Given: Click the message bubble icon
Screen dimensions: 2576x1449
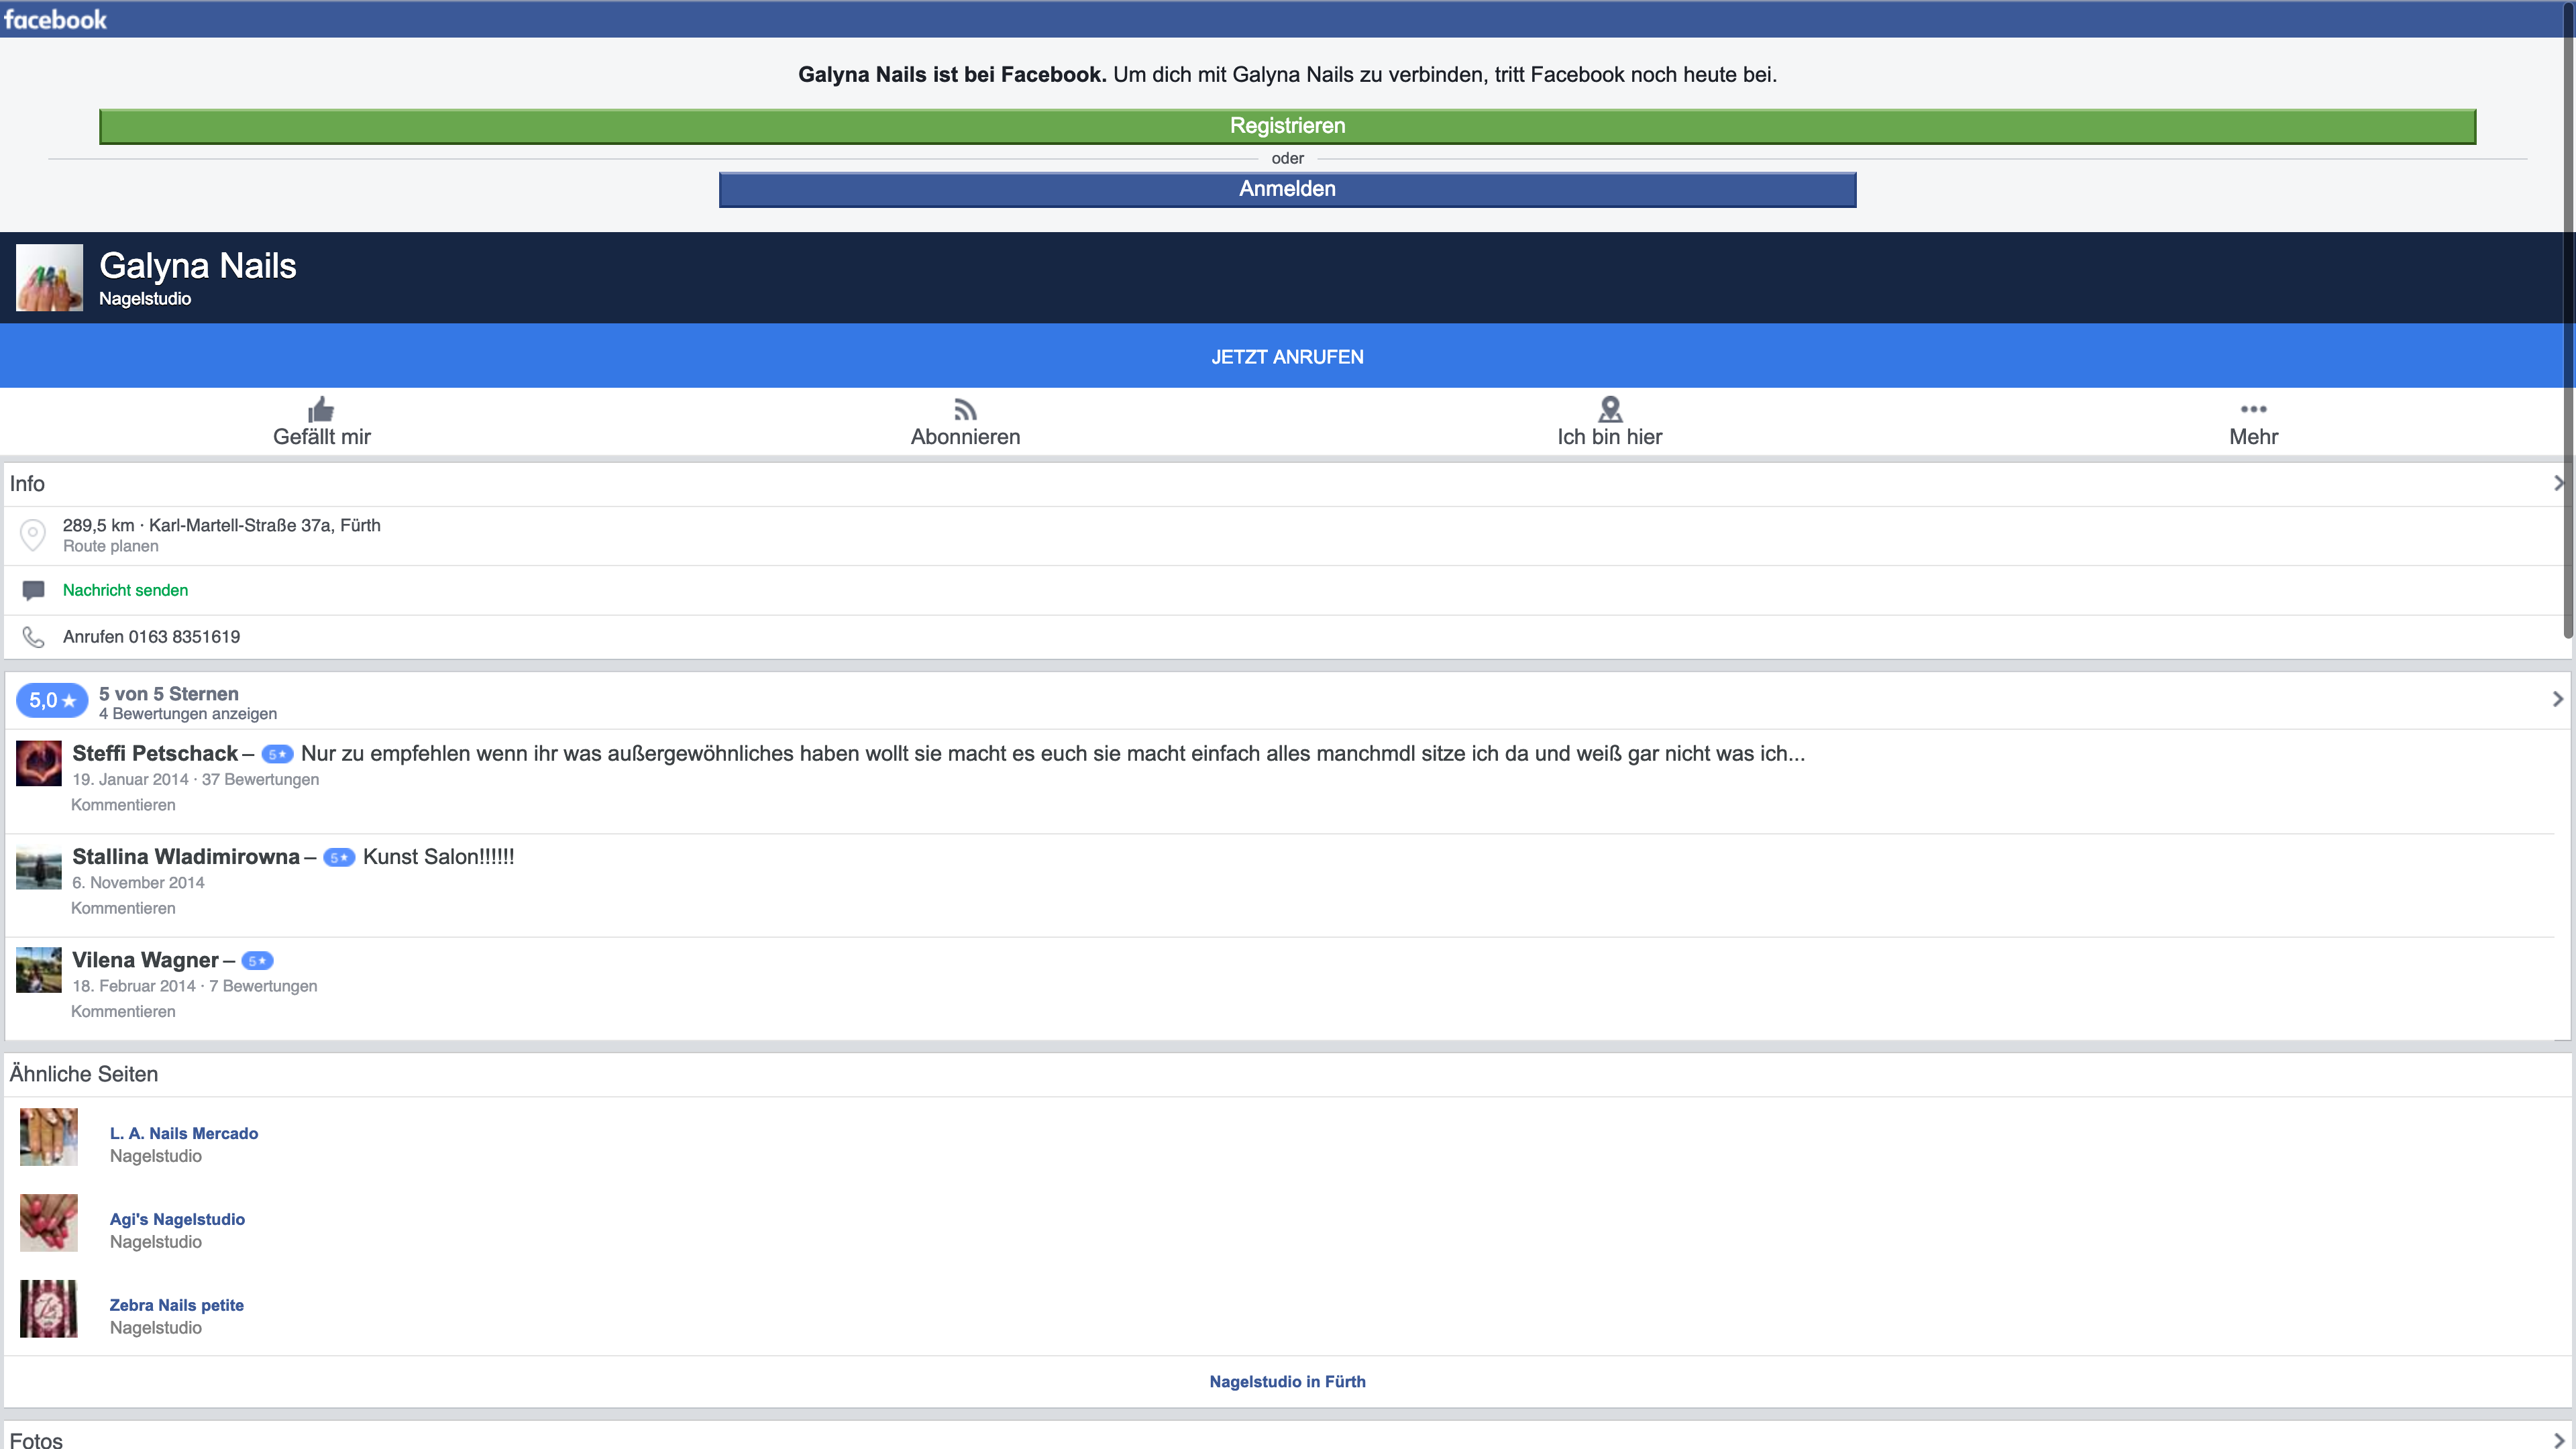Looking at the screenshot, I should [x=33, y=590].
